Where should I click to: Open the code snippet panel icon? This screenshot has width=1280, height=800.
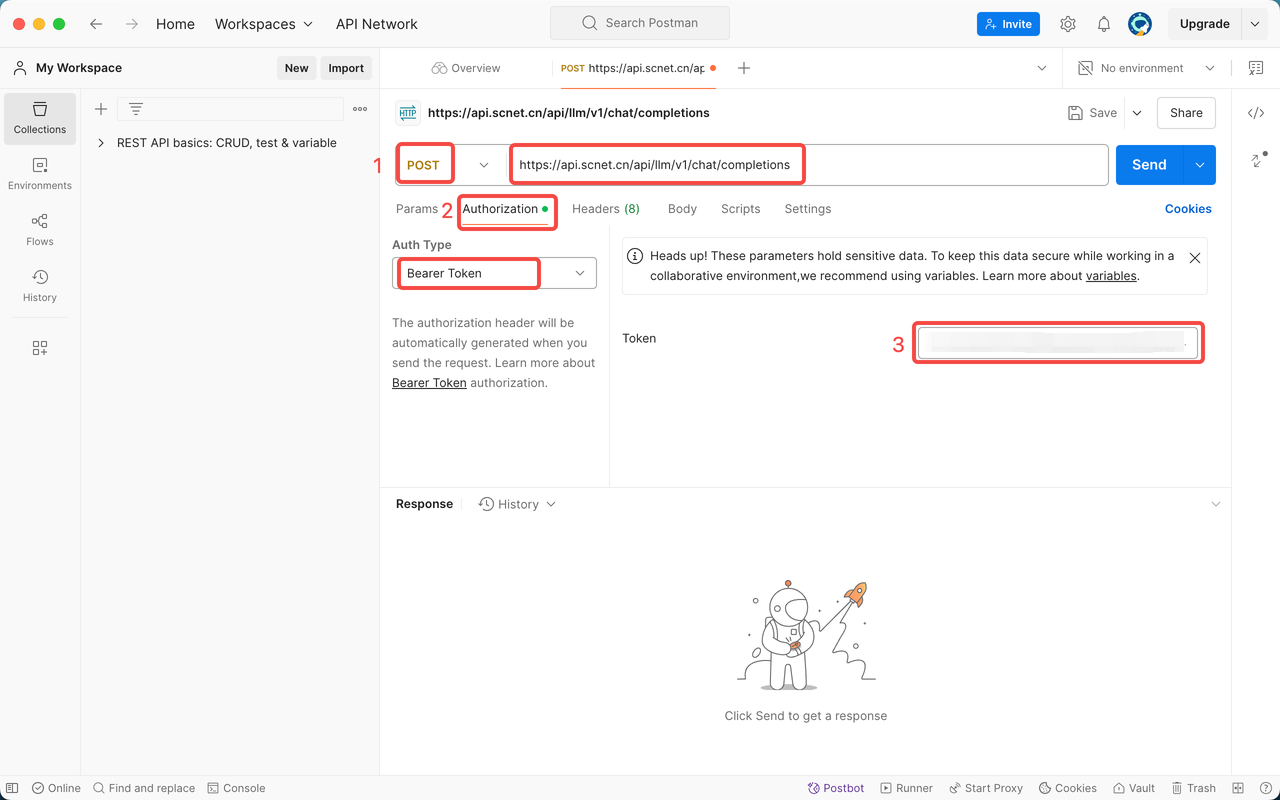click(1256, 113)
